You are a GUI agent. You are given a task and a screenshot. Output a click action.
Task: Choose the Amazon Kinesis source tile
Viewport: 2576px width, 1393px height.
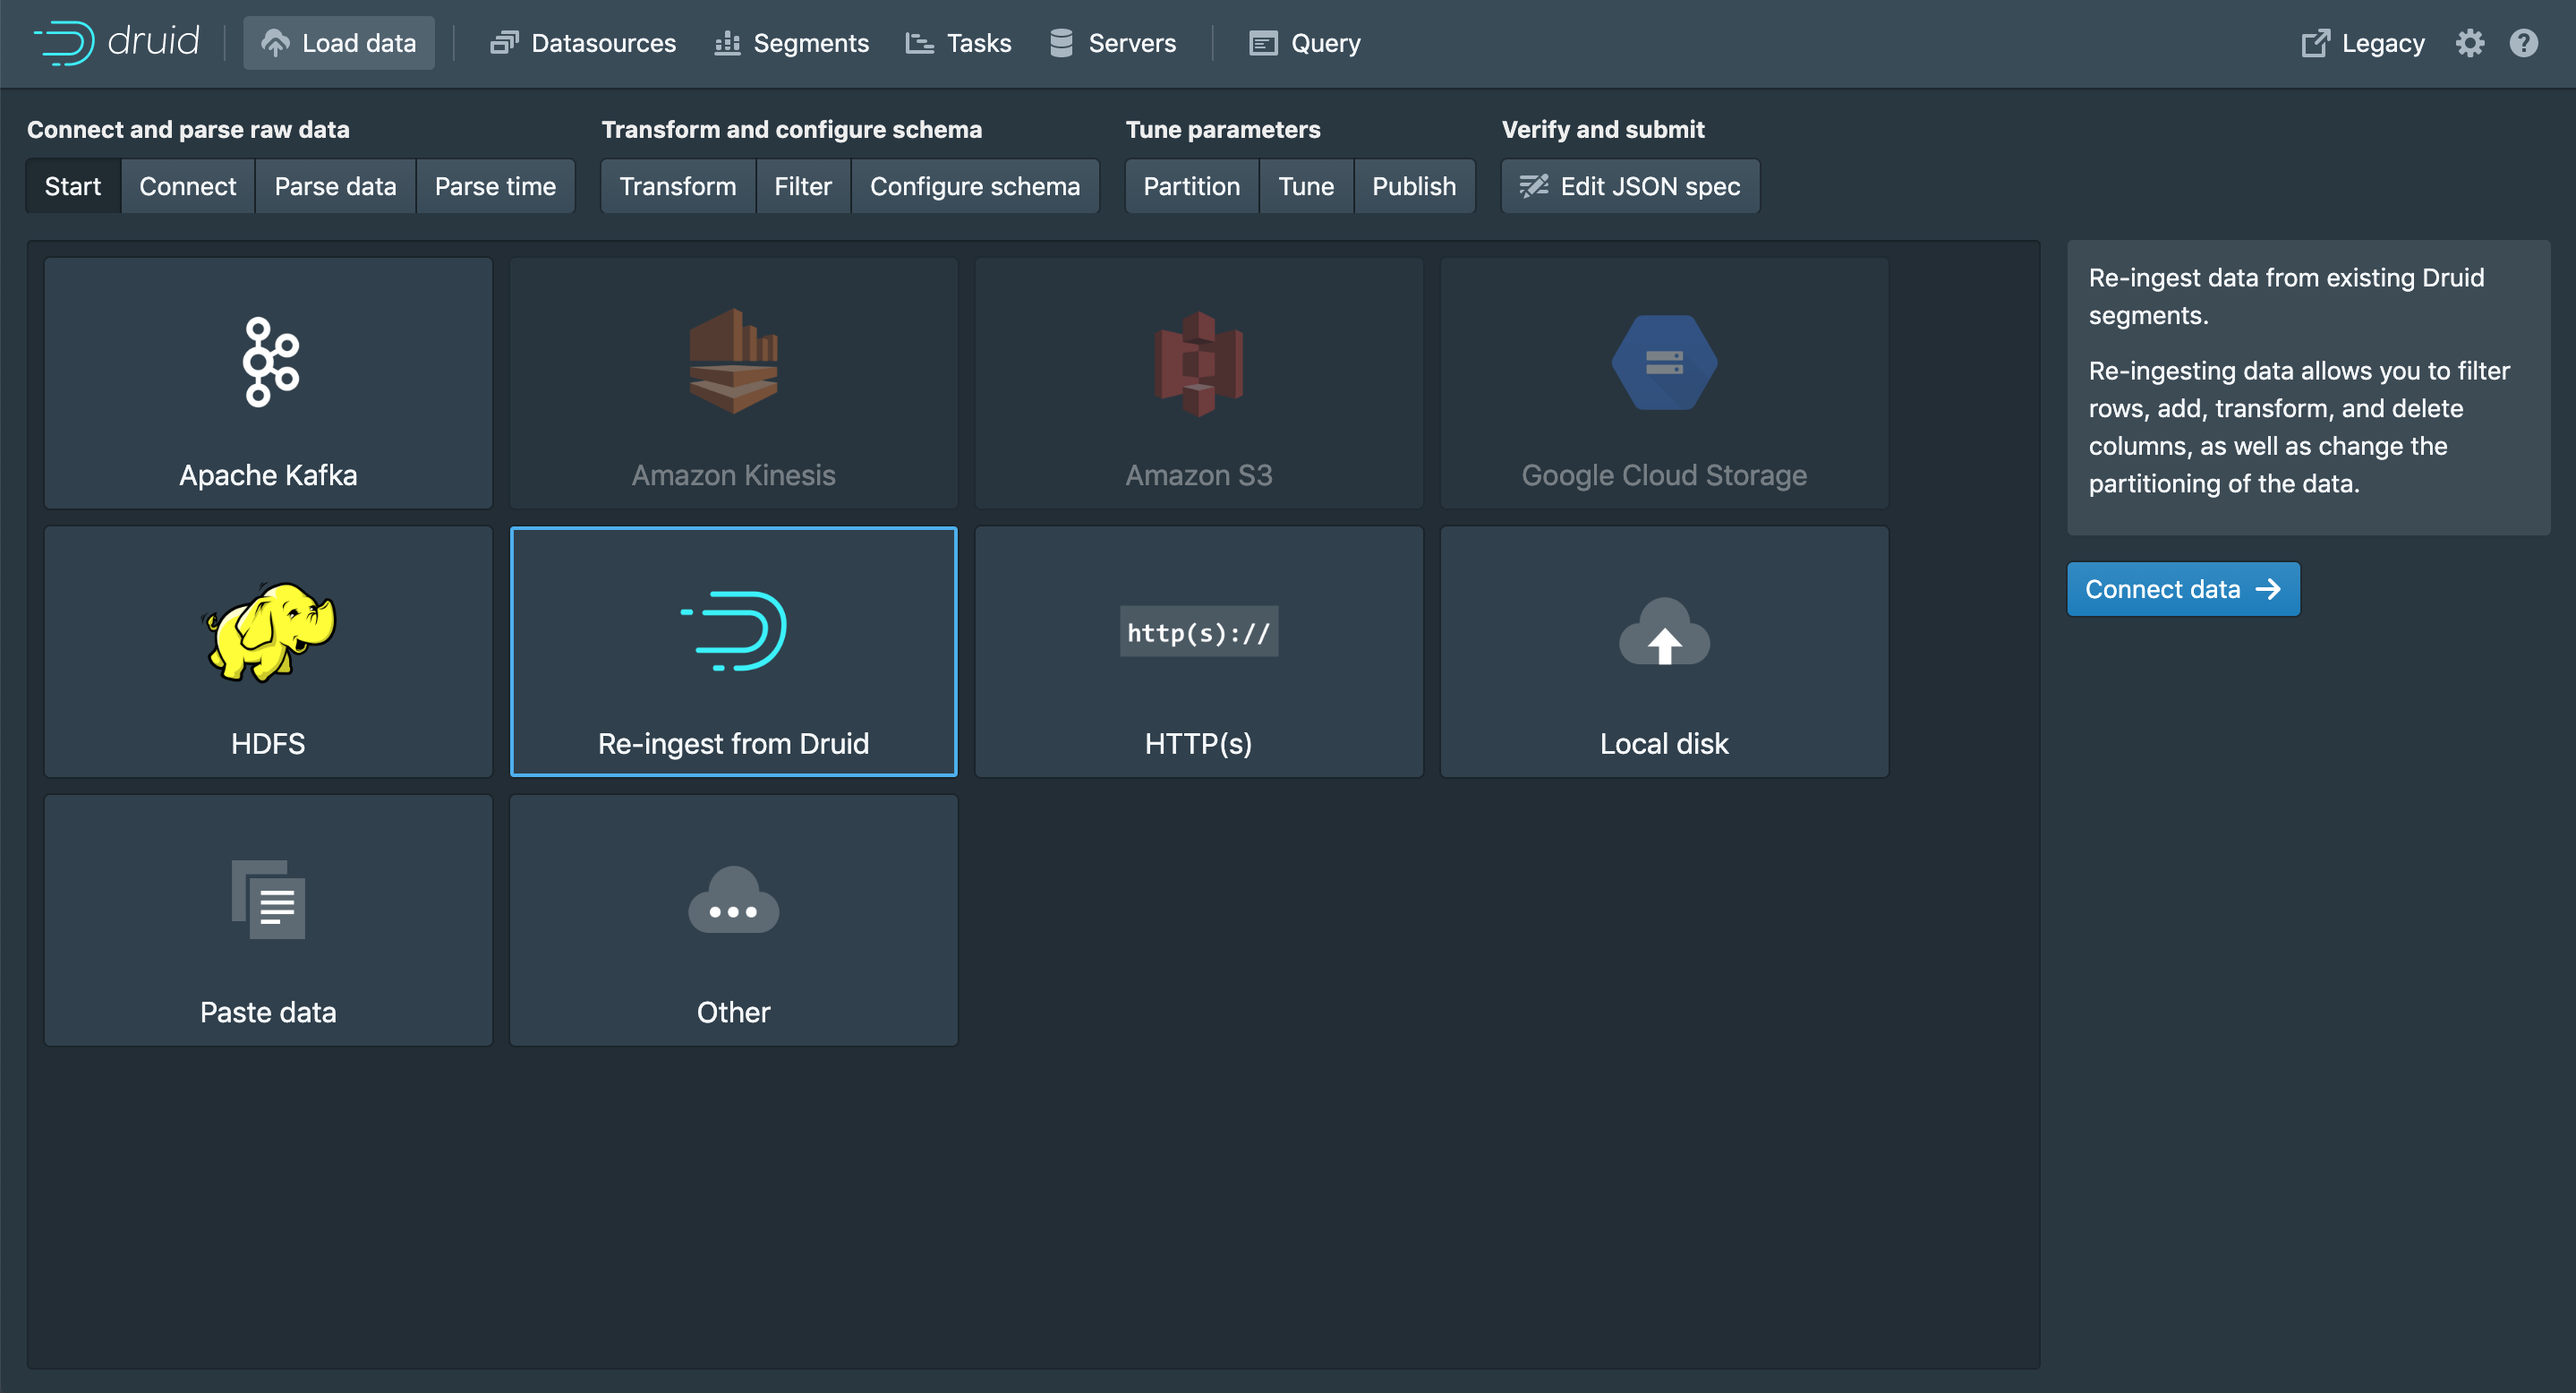(x=733, y=383)
